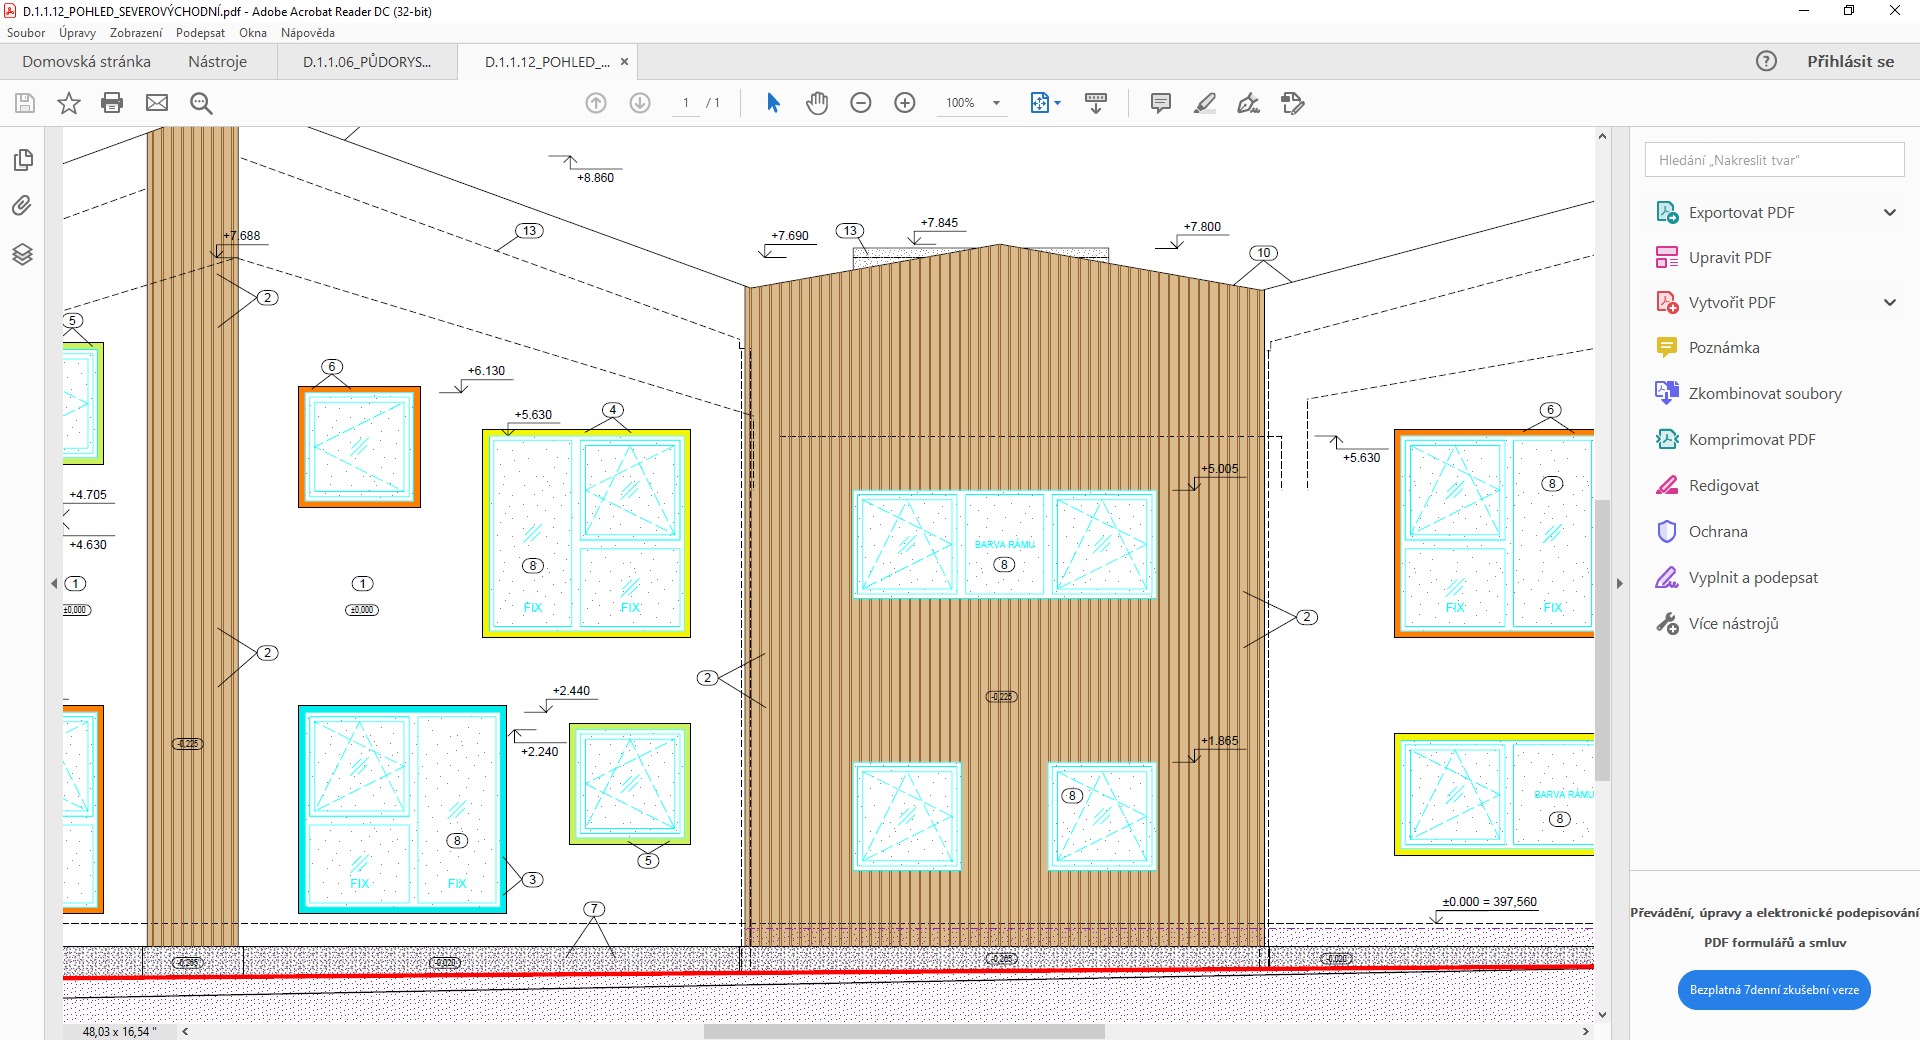The image size is (1920, 1040).
Task: Open the attachments paperclip panel
Action: point(22,206)
